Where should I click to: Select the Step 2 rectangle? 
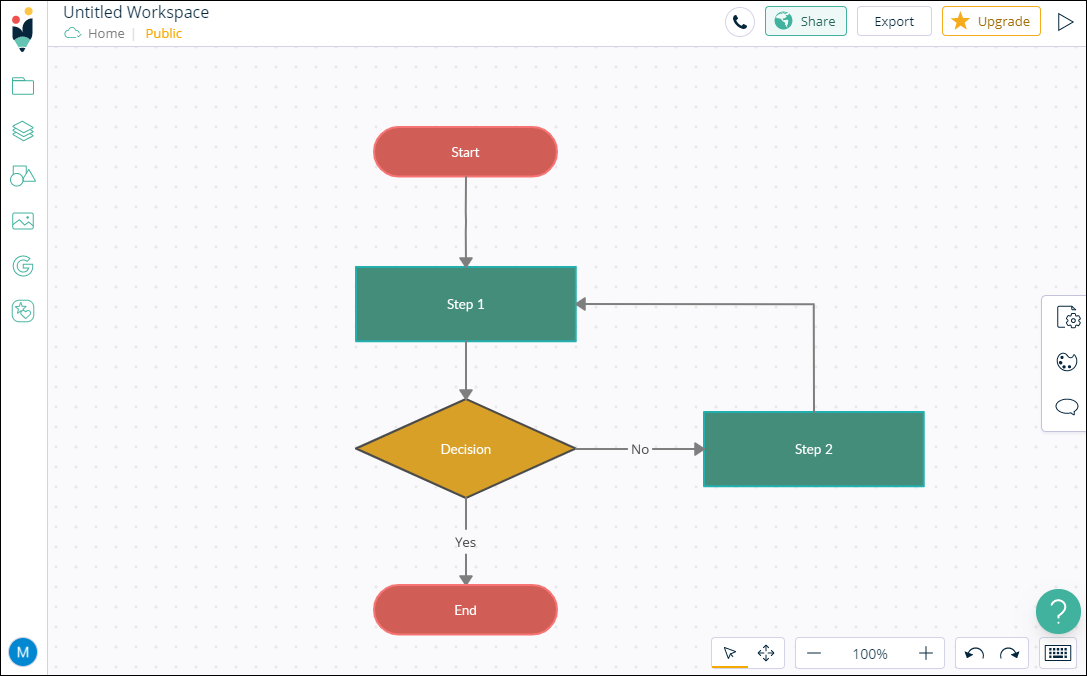pos(813,449)
